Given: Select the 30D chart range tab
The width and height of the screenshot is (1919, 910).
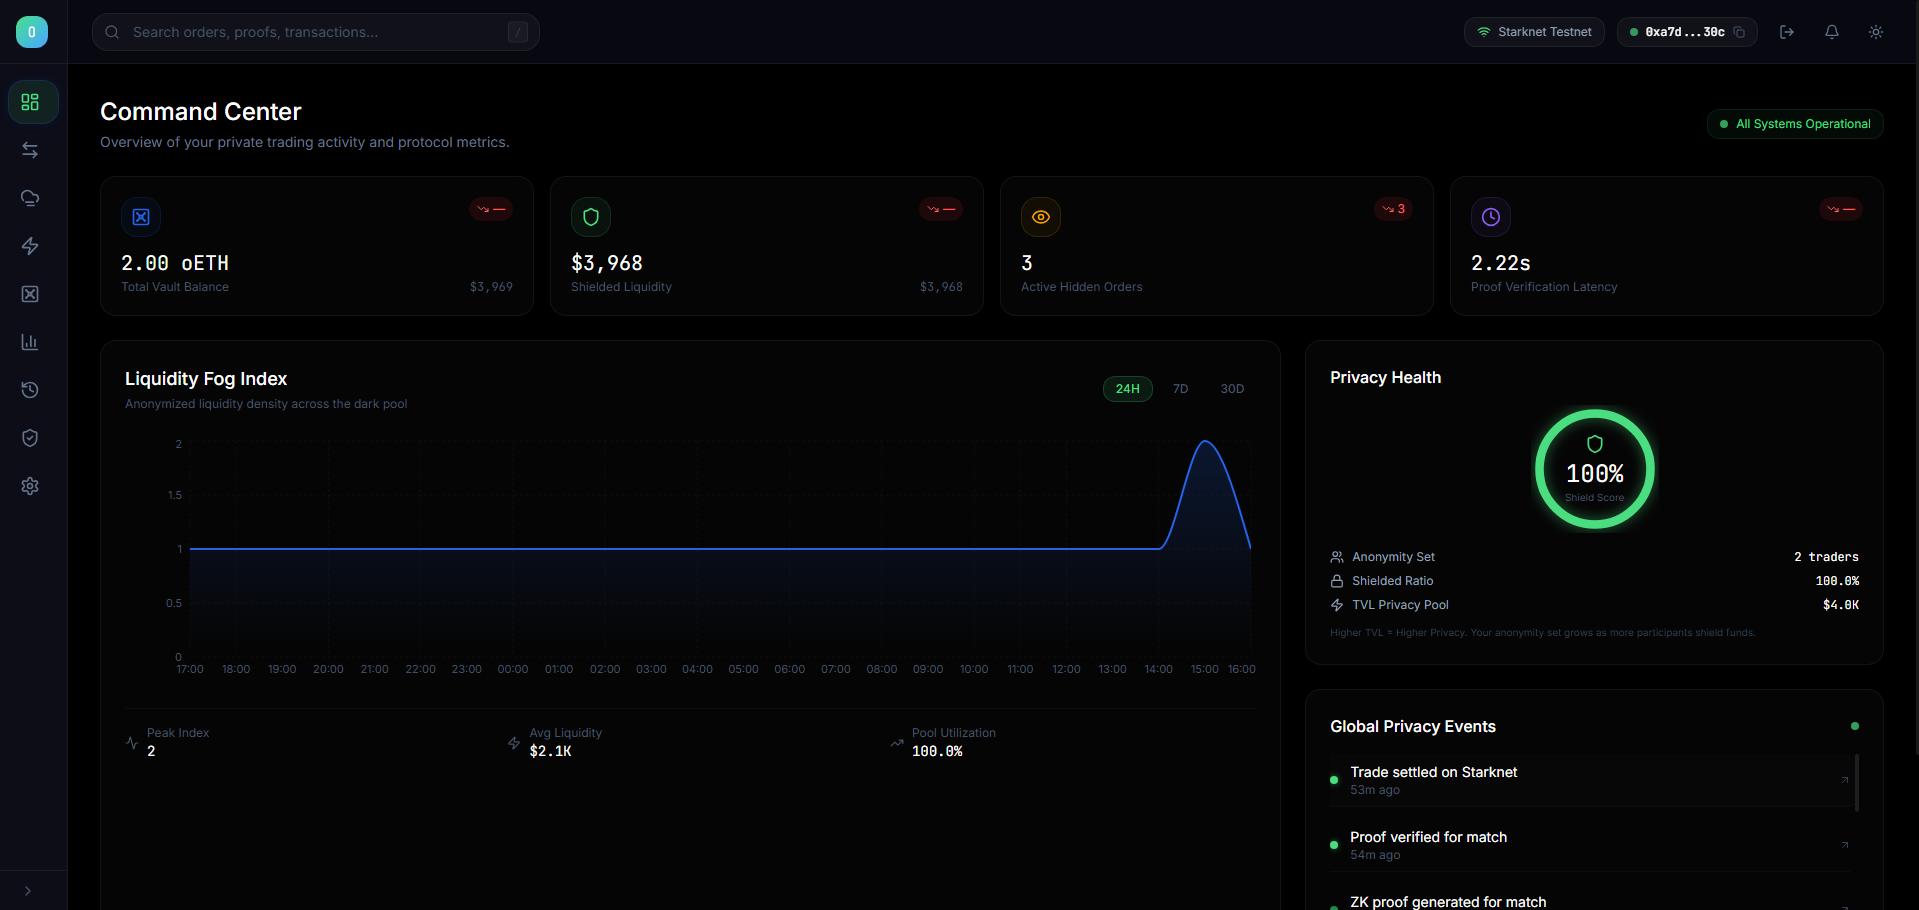Looking at the screenshot, I should click(1232, 389).
